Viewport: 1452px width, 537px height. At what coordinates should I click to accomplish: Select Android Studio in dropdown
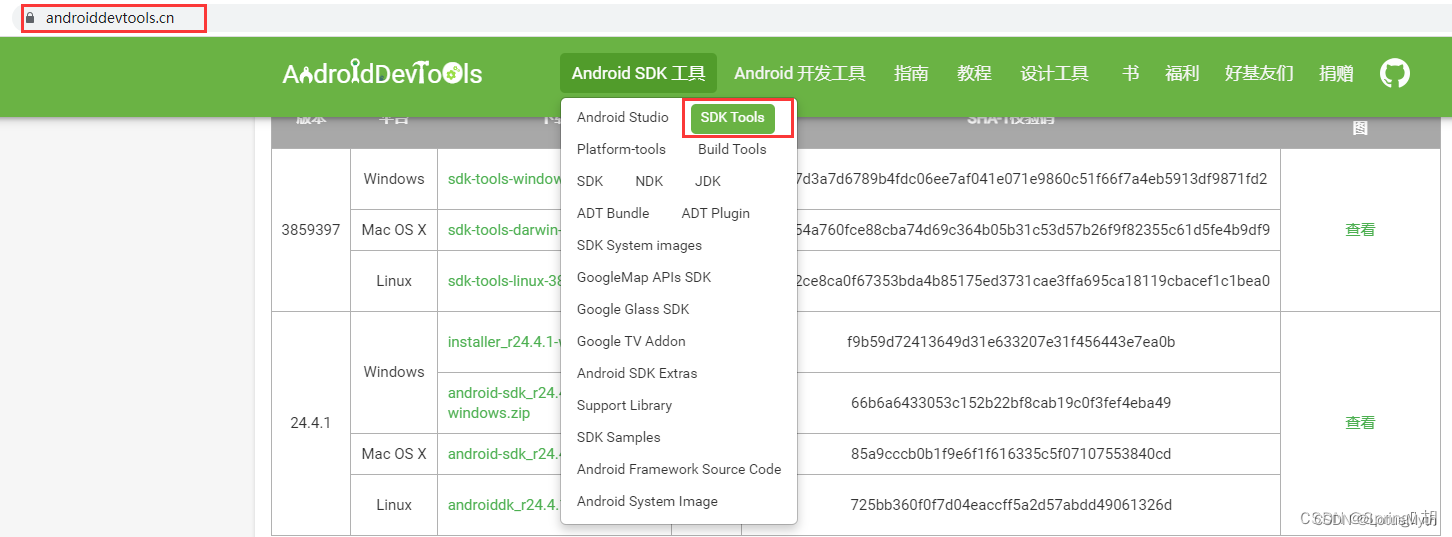pos(622,117)
